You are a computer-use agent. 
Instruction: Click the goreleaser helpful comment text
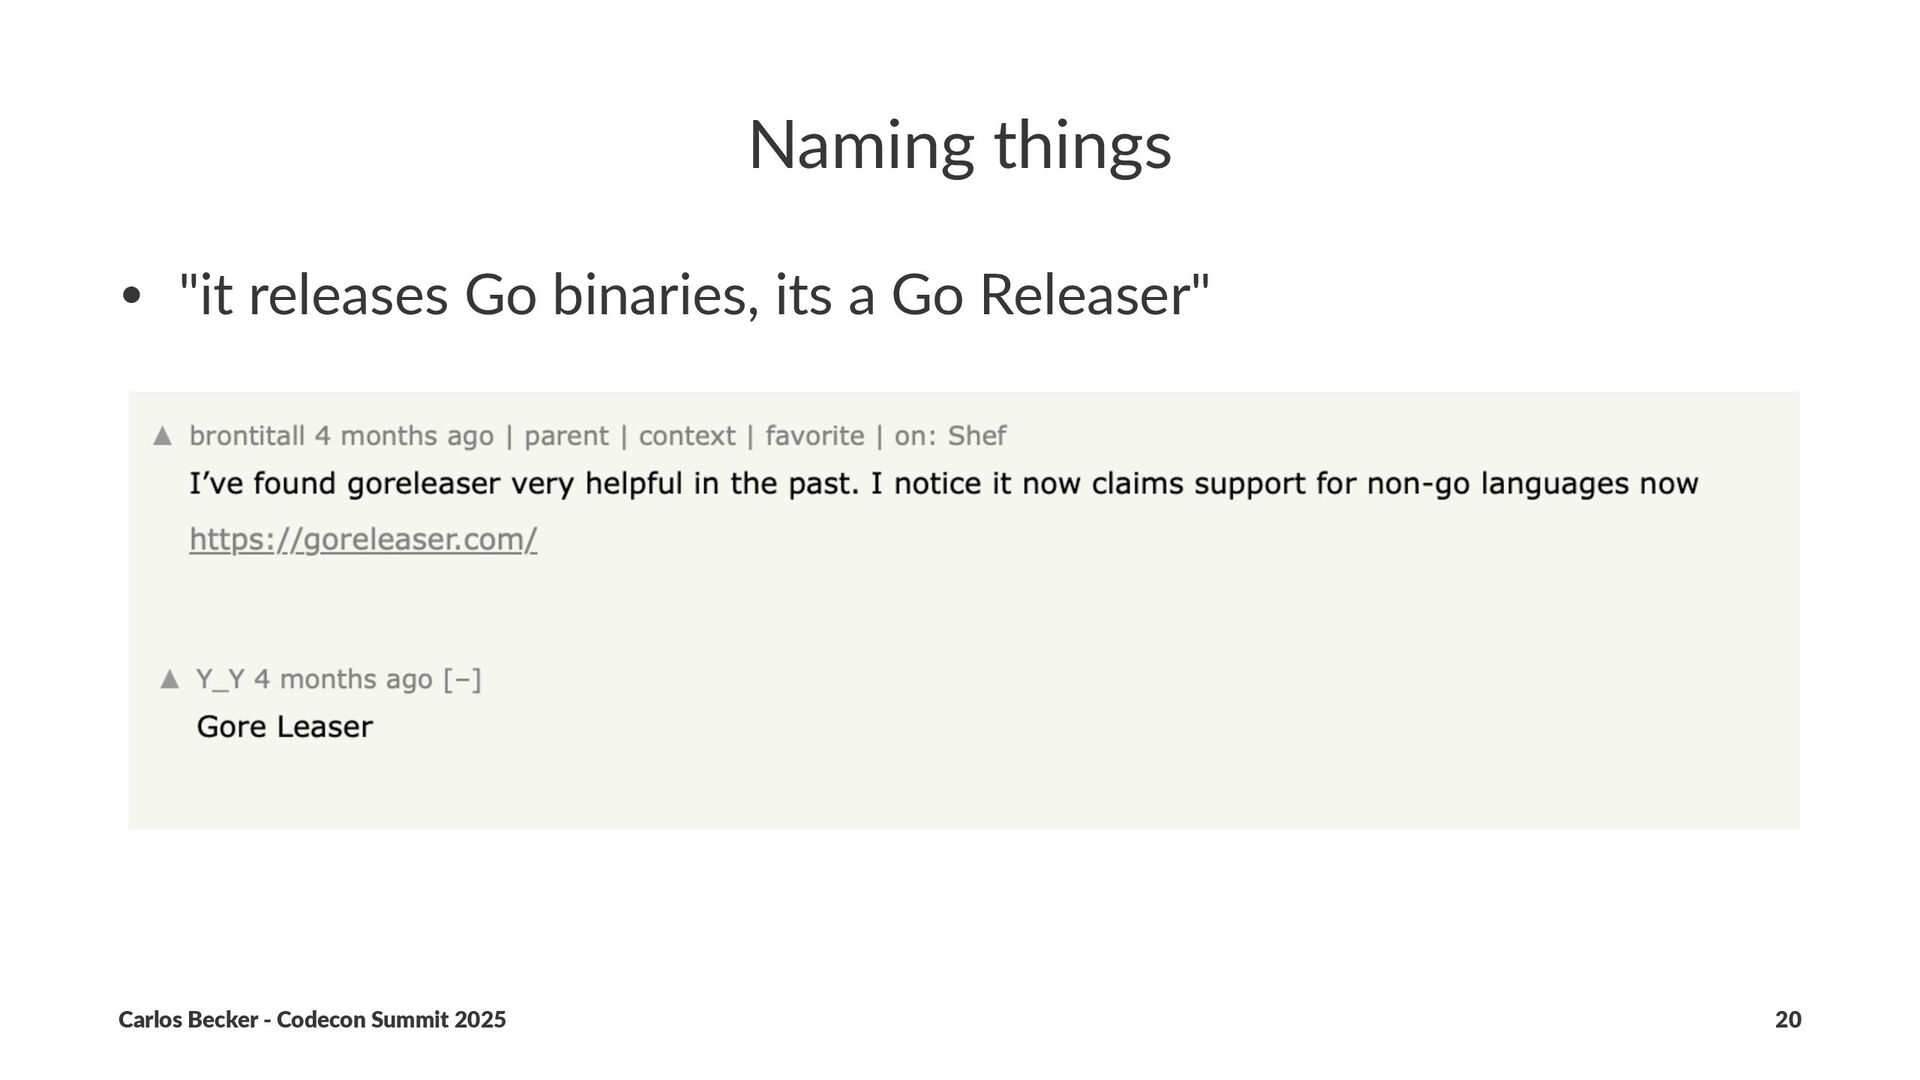point(944,485)
